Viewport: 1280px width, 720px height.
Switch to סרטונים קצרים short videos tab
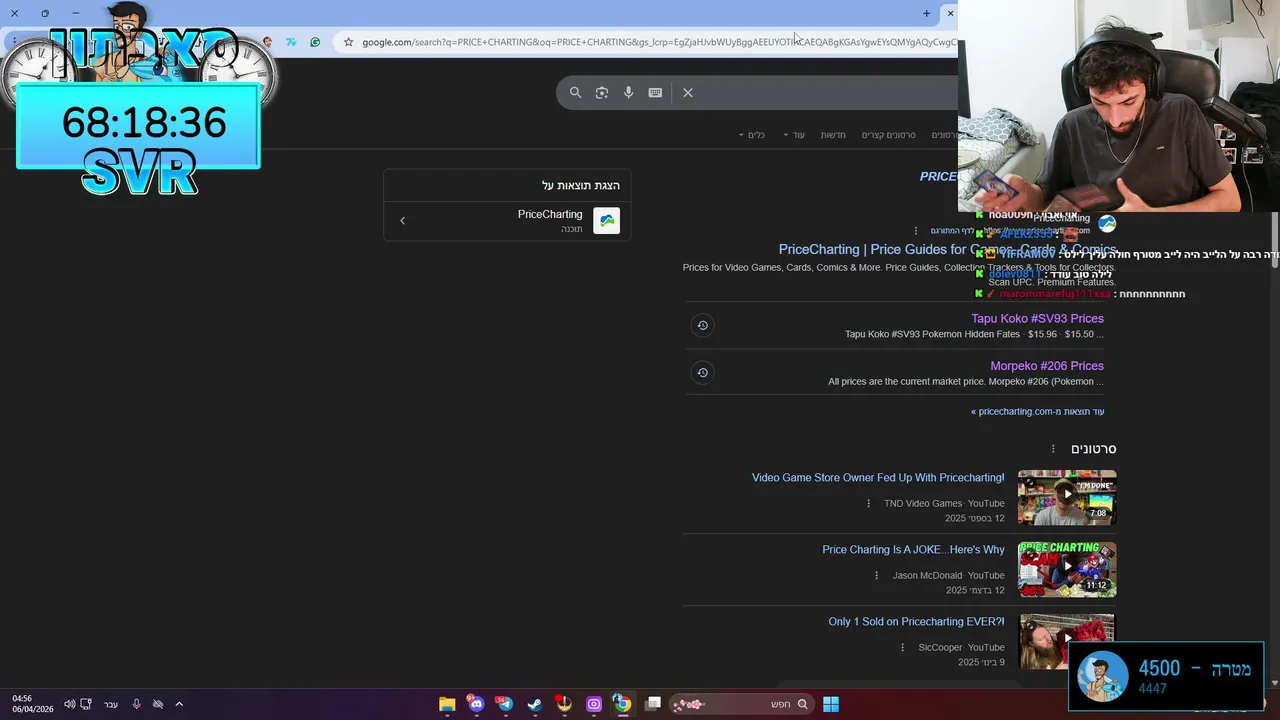point(889,135)
